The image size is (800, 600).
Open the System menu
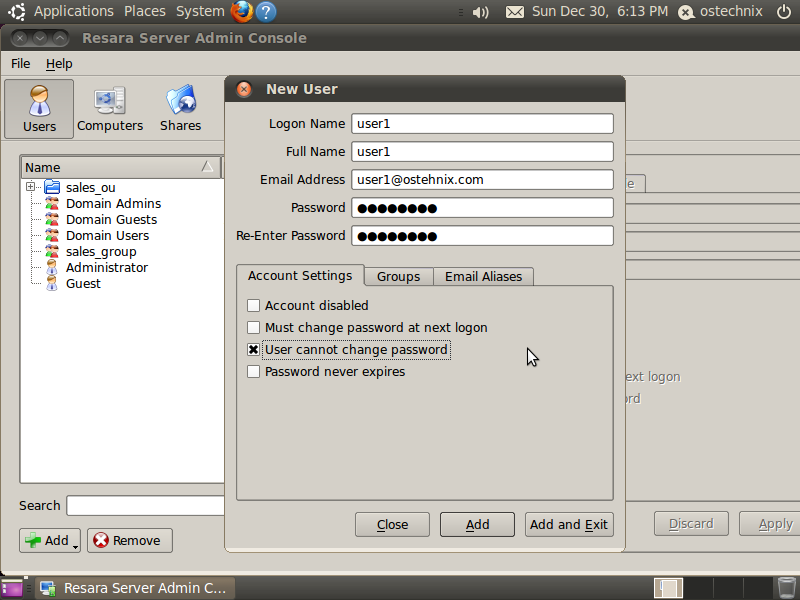click(200, 11)
